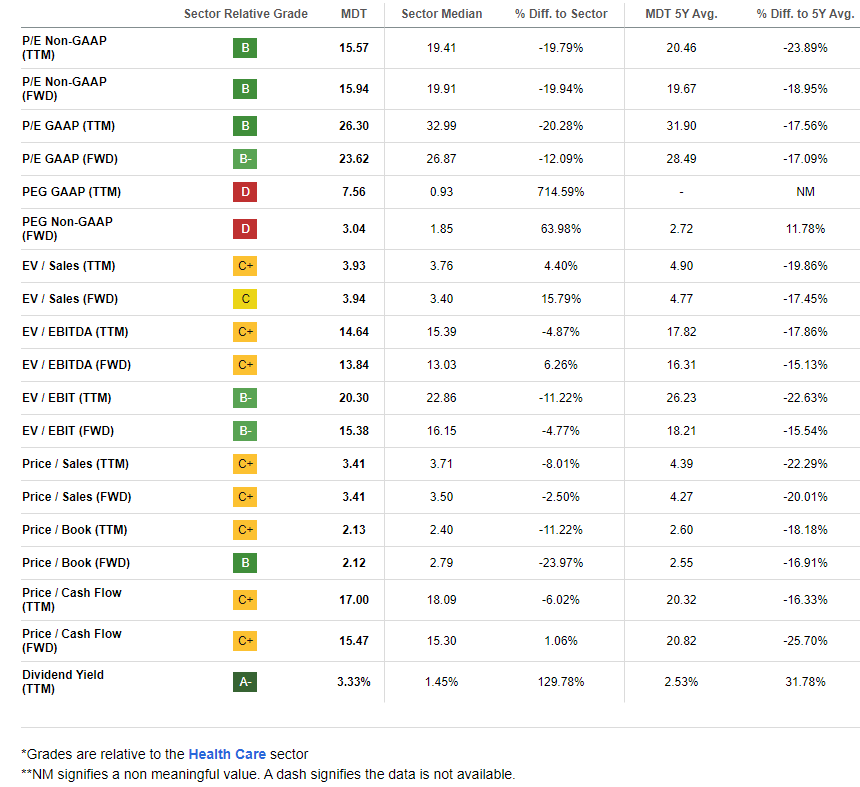
Task: Select the EV / EBITDA (TTM) row label
Action: [75, 332]
